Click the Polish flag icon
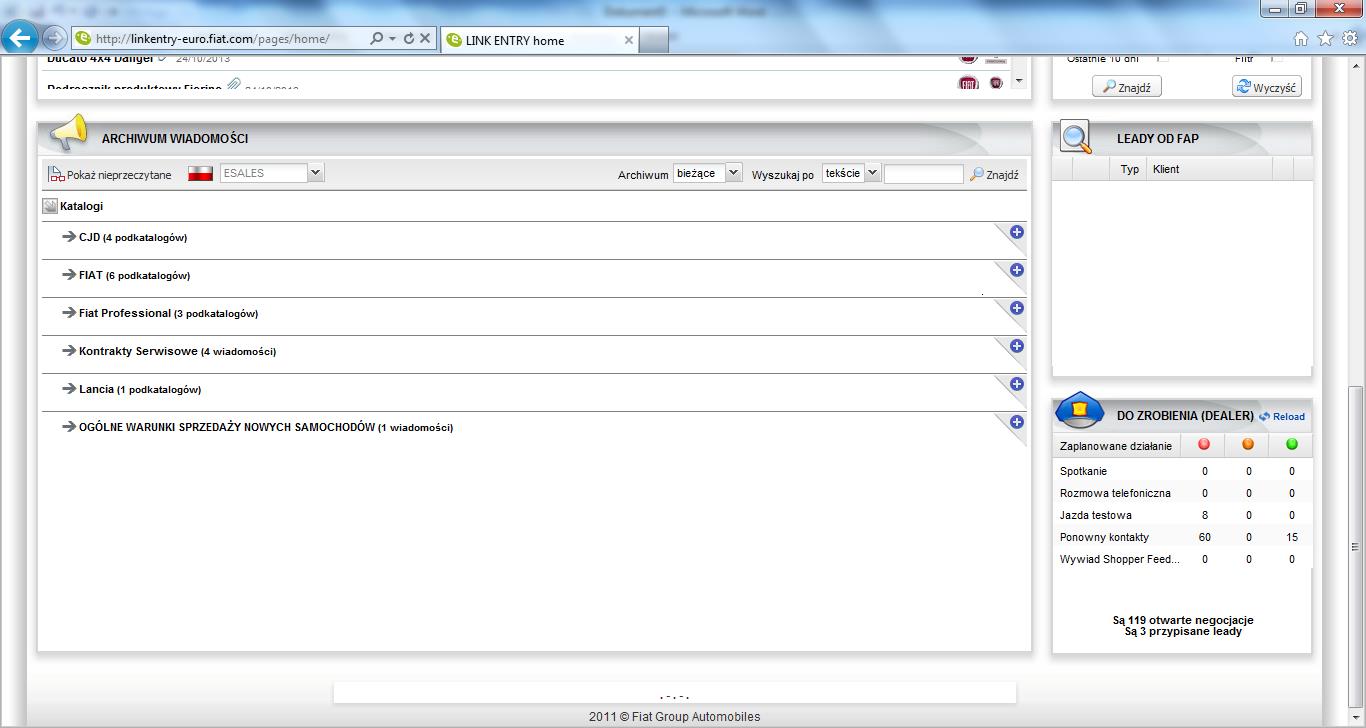 [x=201, y=173]
